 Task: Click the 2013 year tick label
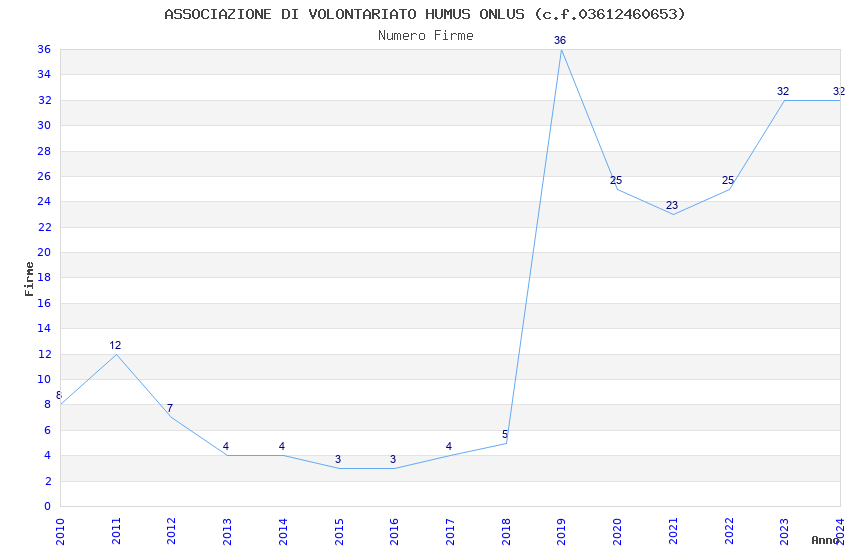pos(227,532)
